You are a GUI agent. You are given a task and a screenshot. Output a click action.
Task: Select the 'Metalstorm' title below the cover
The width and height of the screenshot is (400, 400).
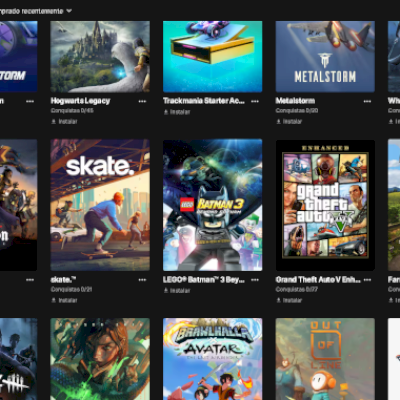coord(295,101)
